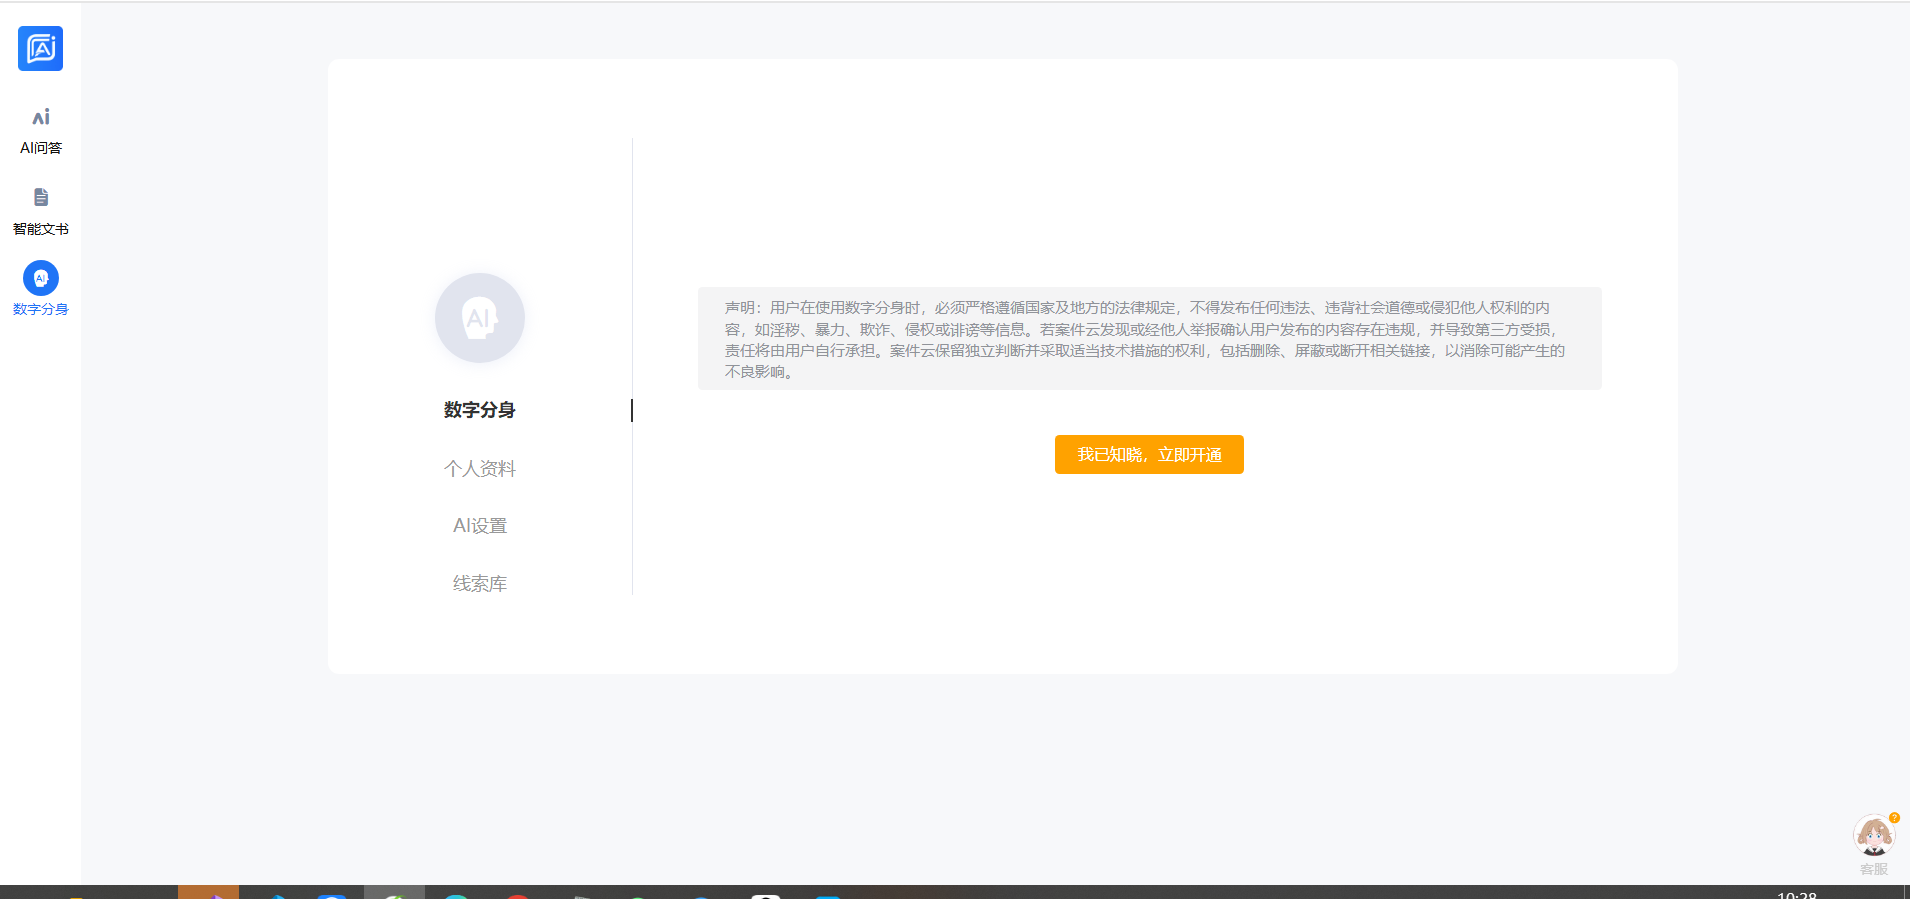
Task: Open the orange-highlighted taskbar app
Action: click(208, 892)
